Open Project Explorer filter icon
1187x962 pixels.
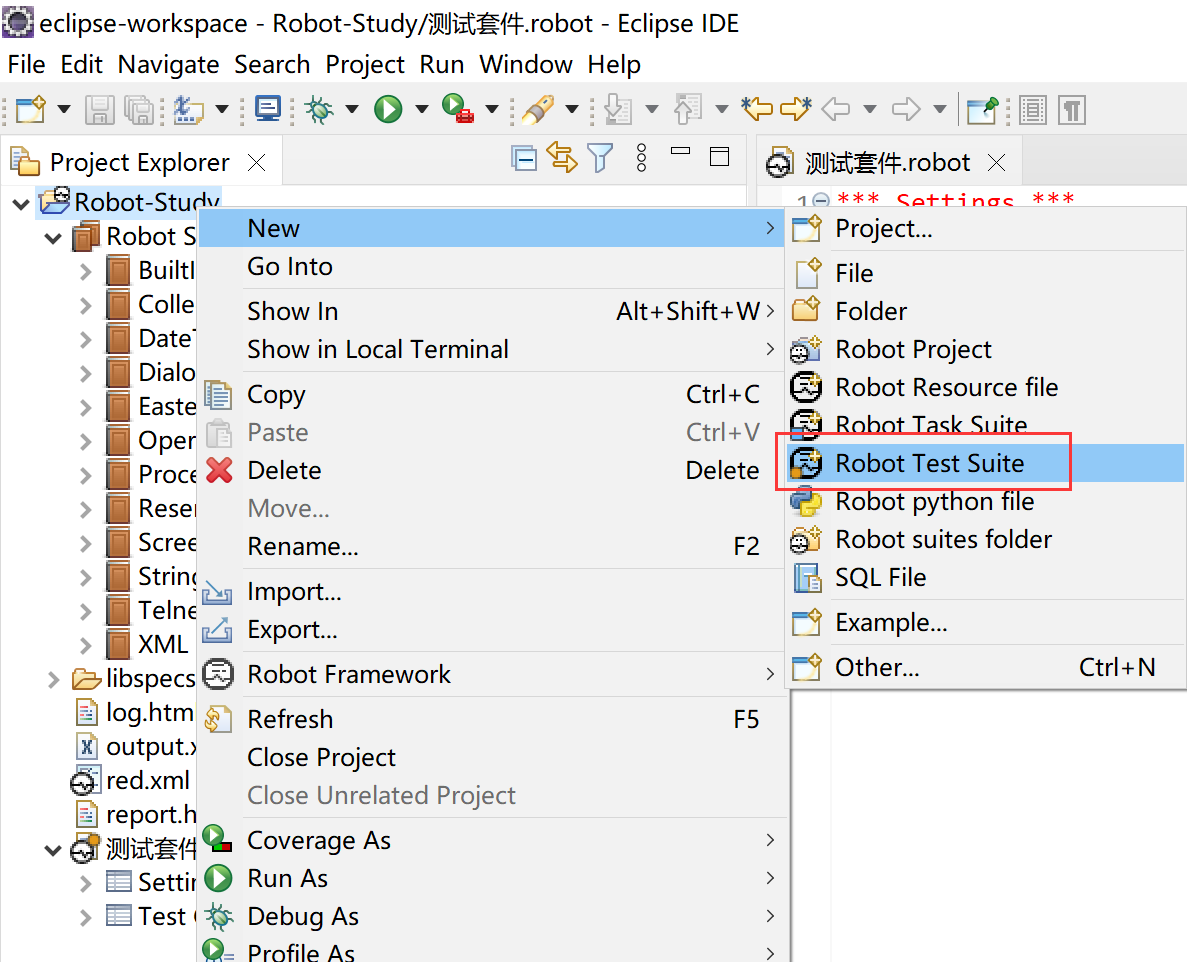pyautogui.click(x=600, y=158)
